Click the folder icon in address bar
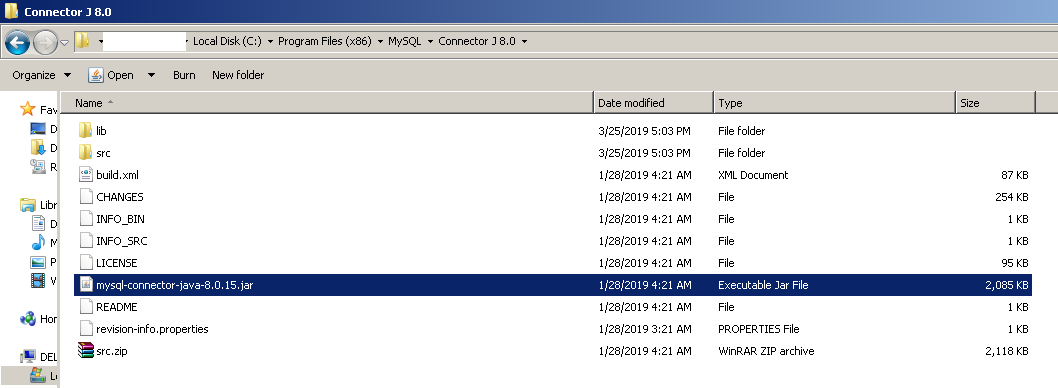Screen dimensions: 1058x388 (x=82, y=41)
